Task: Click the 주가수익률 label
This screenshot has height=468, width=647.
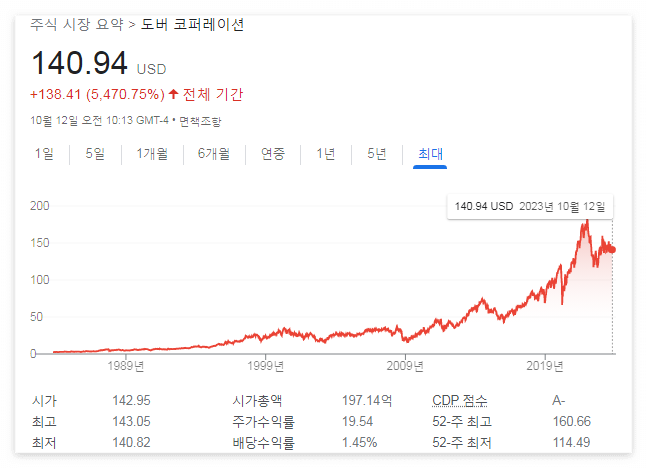Action: point(263,421)
